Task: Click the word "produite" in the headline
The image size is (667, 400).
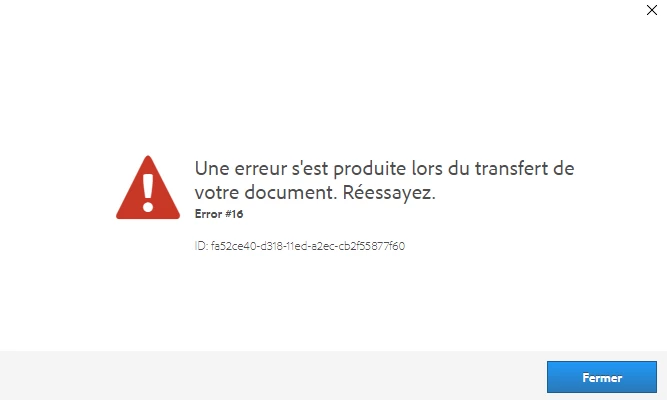Action: coord(369,169)
